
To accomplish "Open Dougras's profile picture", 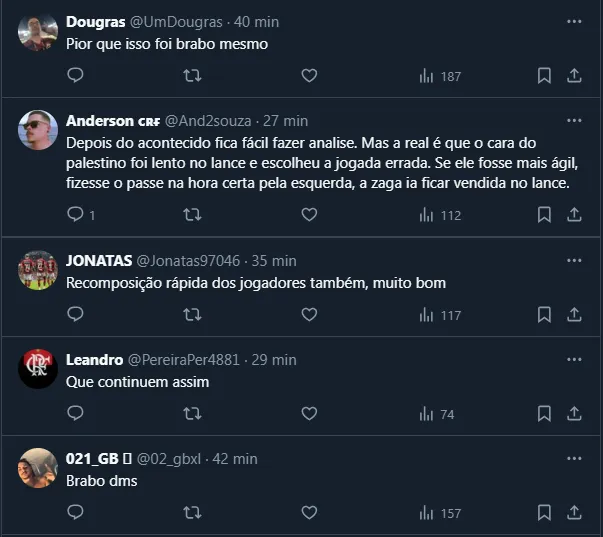I will (38, 32).
